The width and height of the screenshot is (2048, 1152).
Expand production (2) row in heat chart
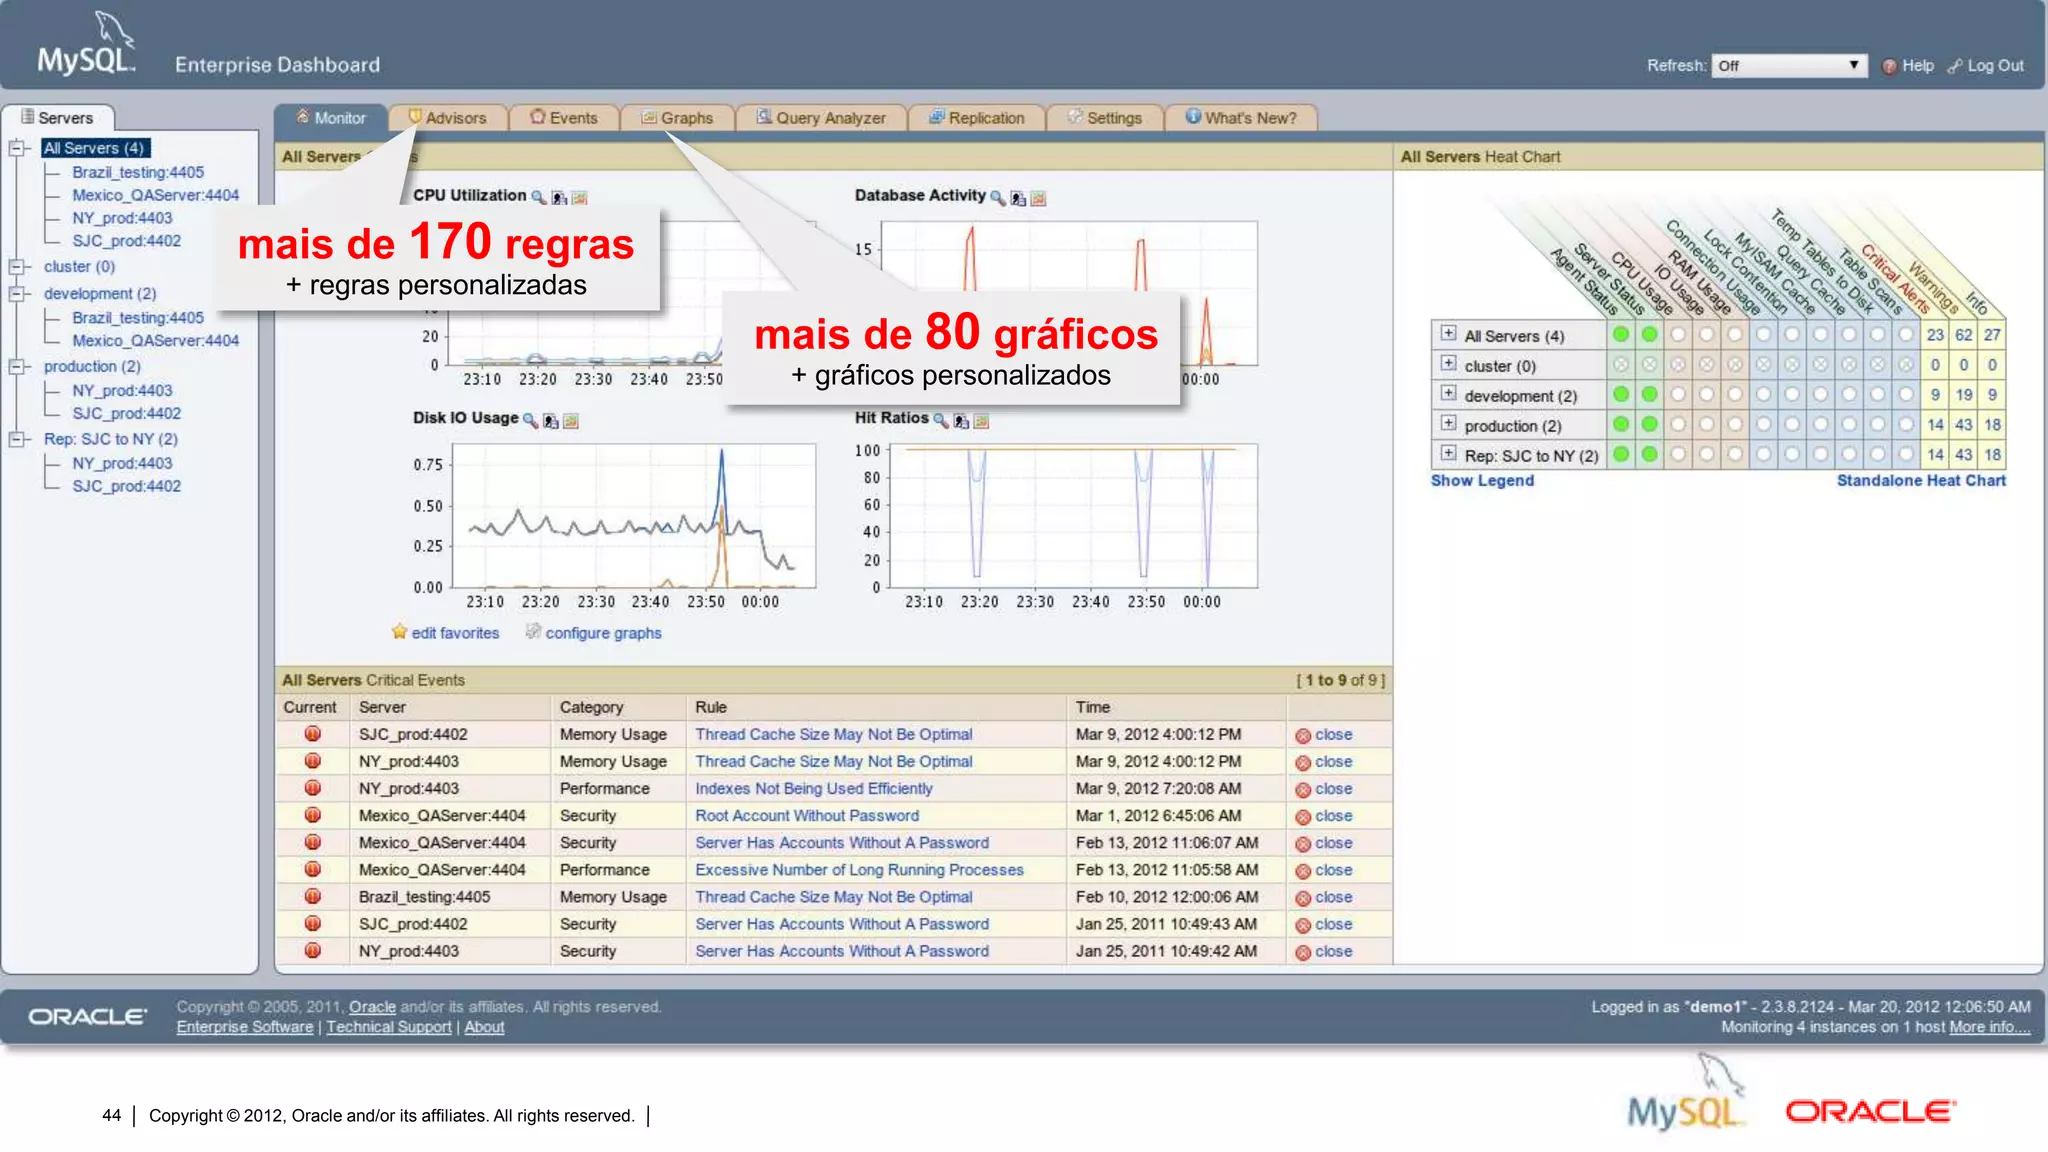click(x=1448, y=423)
